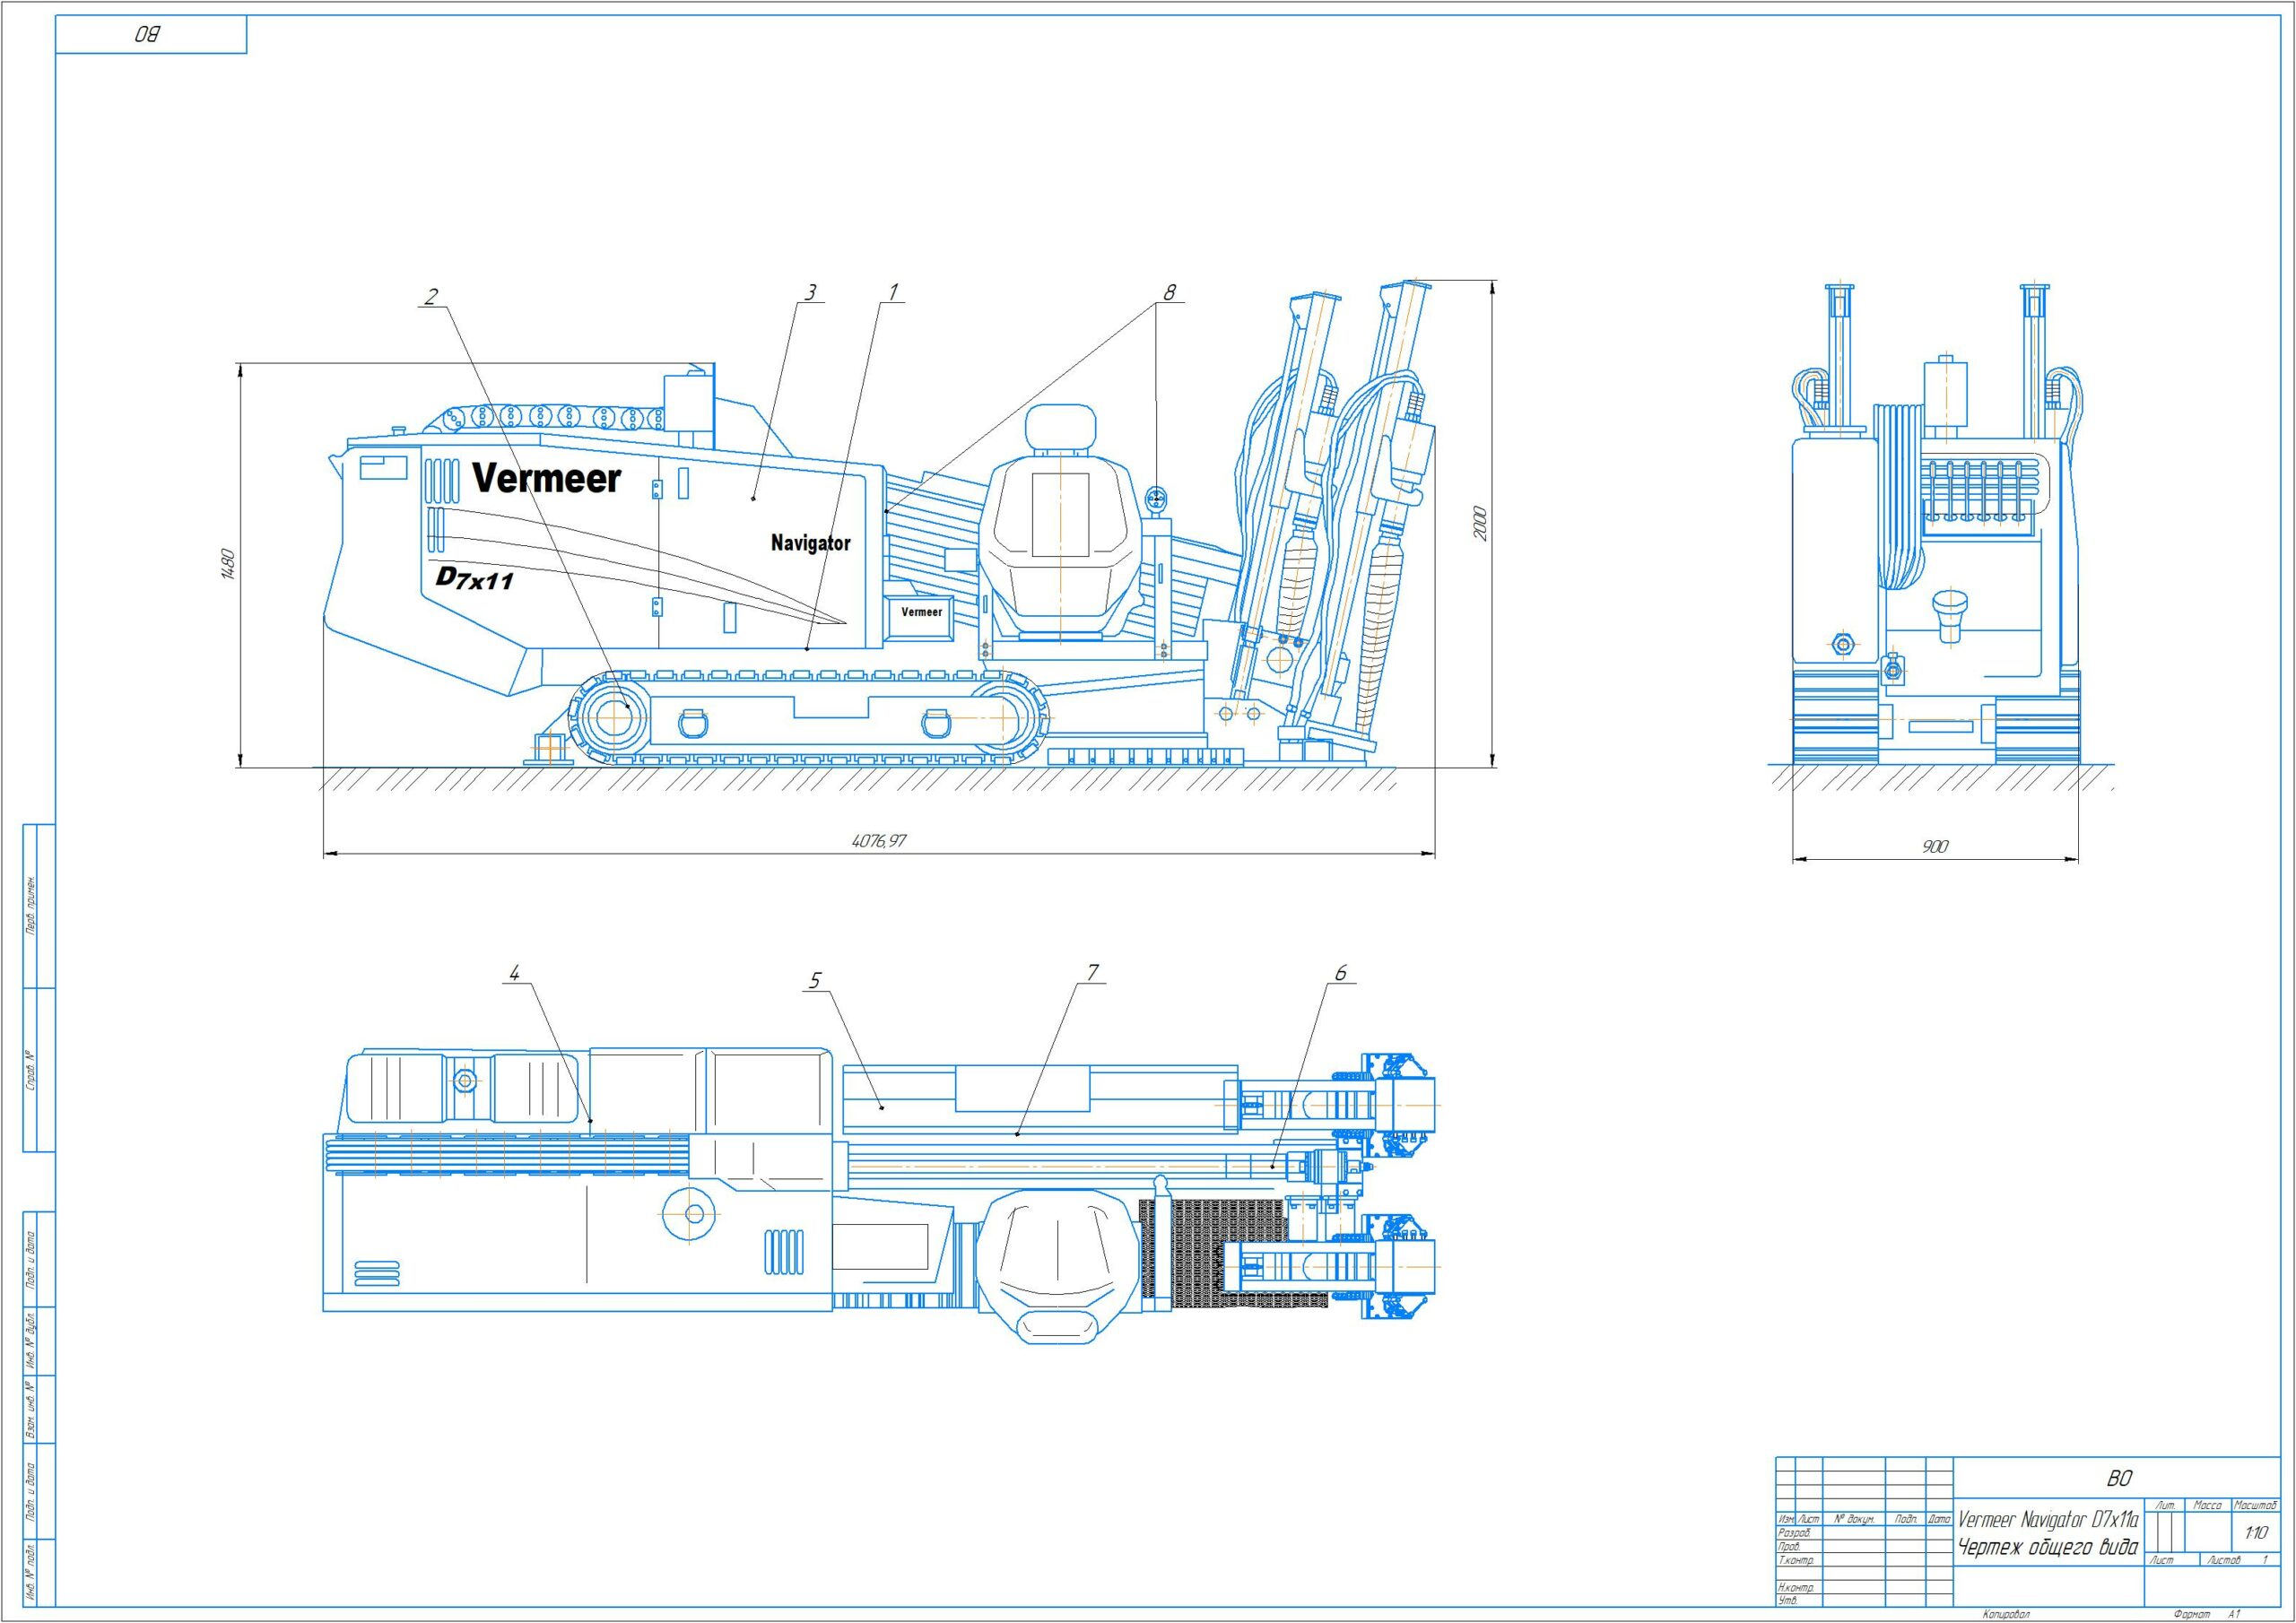
Task: Click the "Подп." column header in title block
Action: point(1905,1519)
